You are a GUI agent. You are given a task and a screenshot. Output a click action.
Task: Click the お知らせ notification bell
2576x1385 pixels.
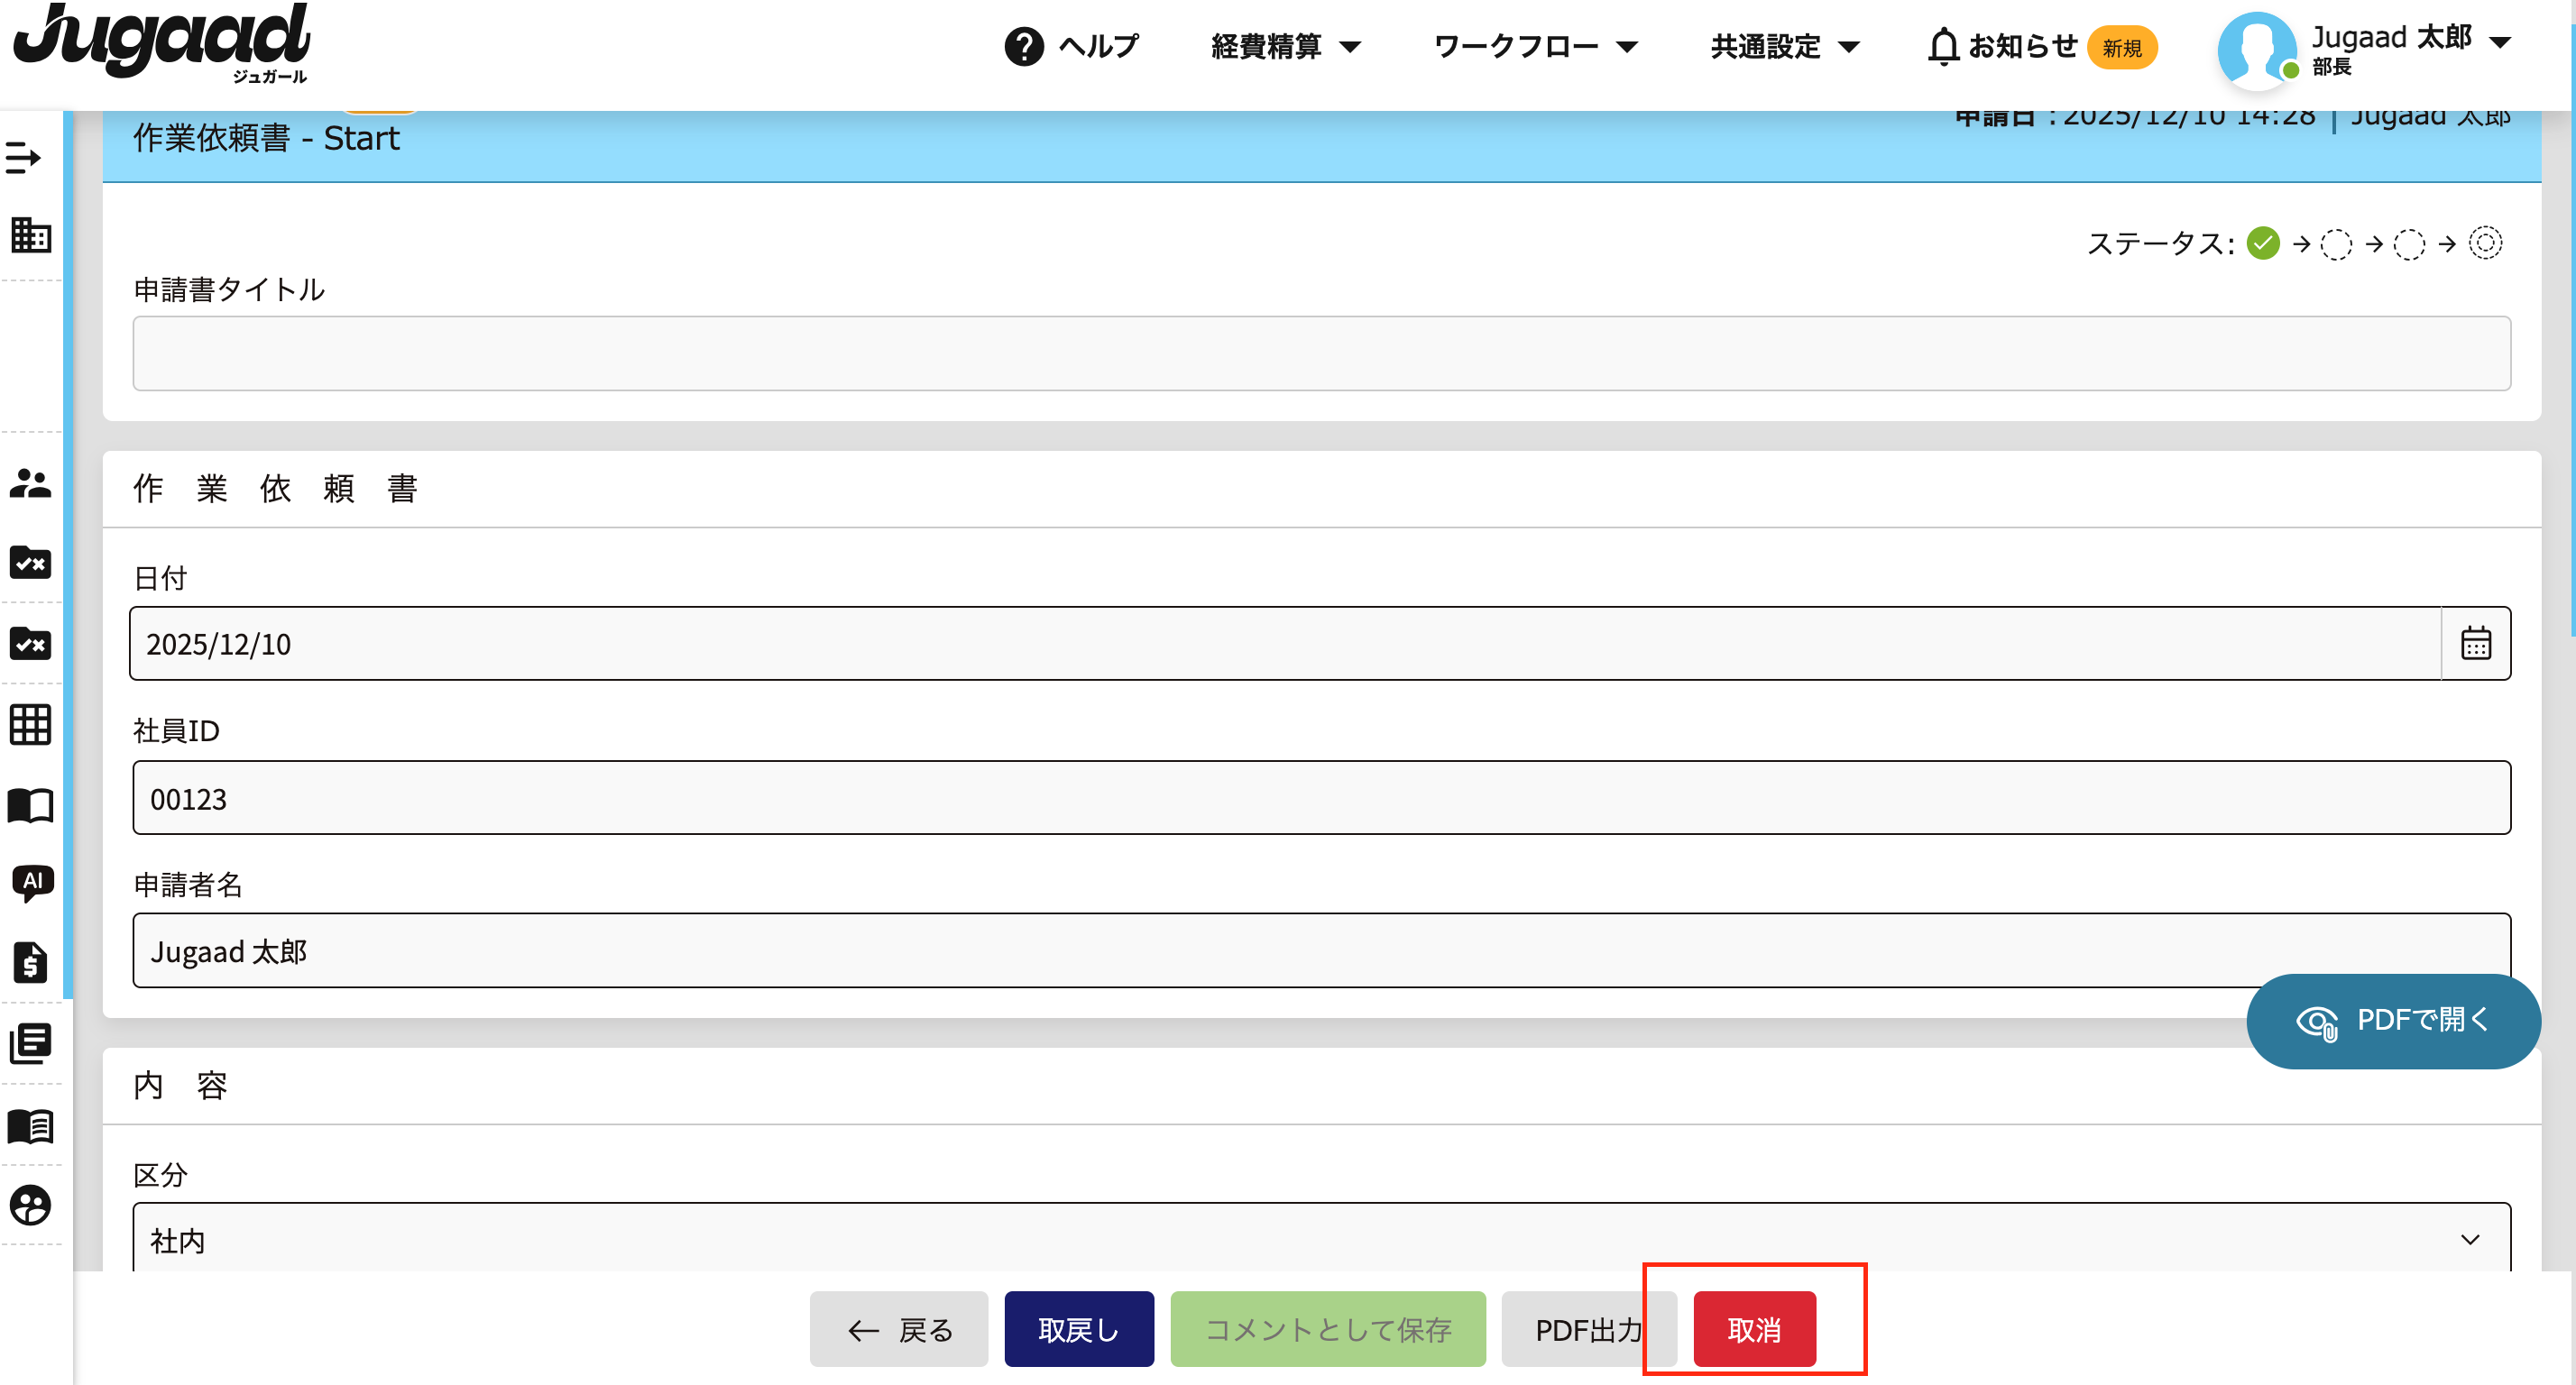point(1943,47)
